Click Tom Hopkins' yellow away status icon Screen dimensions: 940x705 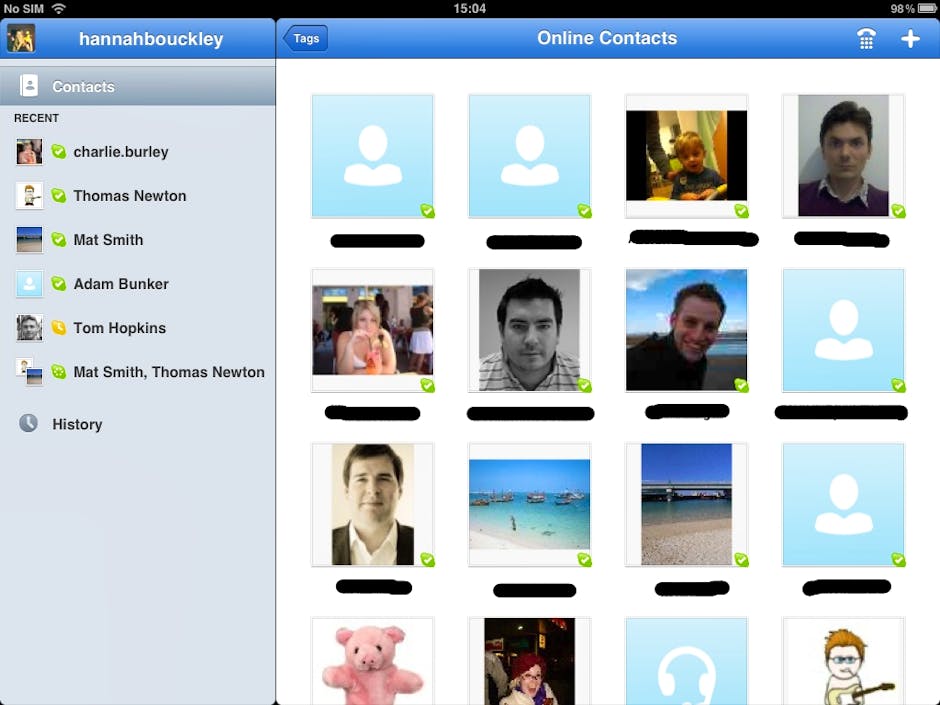coord(58,328)
